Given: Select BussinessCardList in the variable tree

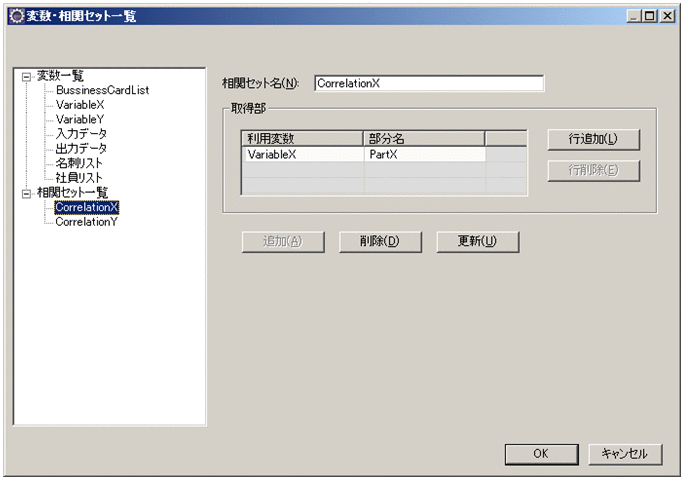Looking at the screenshot, I should click(102, 90).
